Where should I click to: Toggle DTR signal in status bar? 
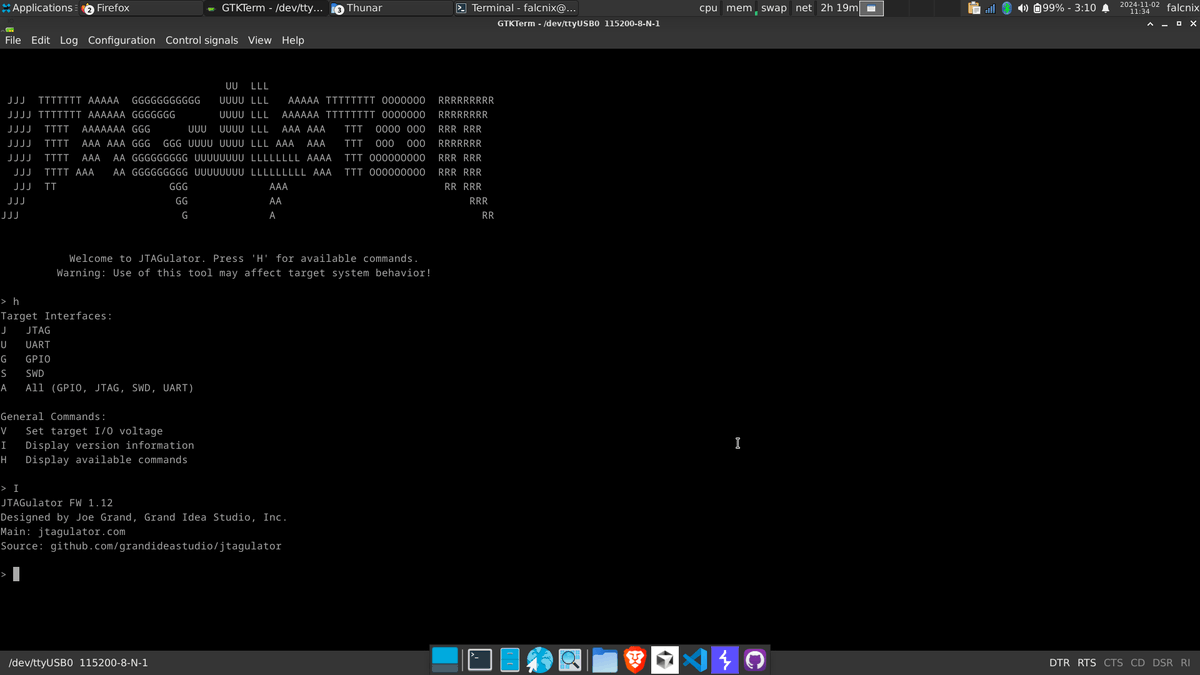point(1059,663)
